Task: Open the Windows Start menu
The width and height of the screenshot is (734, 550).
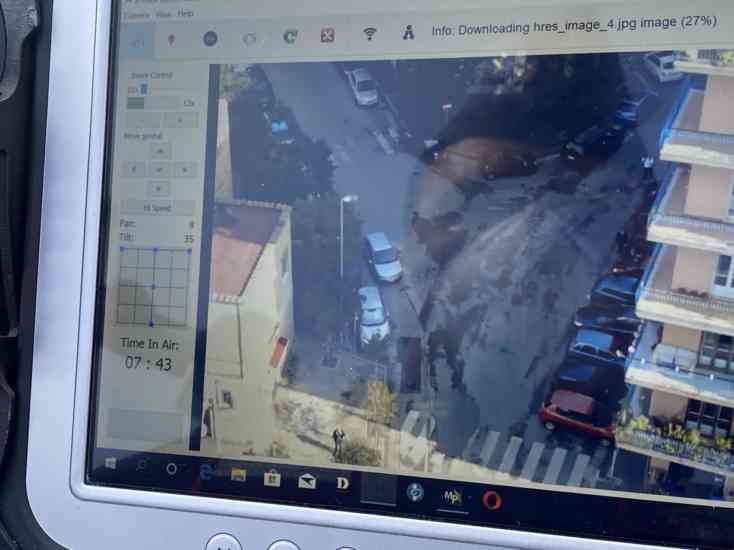Action: pyautogui.click(x=110, y=463)
